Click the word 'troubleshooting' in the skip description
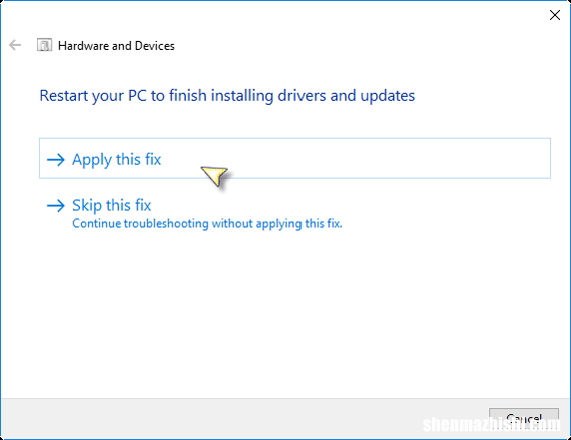Screen dimensions: 571x440 (166, 223)
